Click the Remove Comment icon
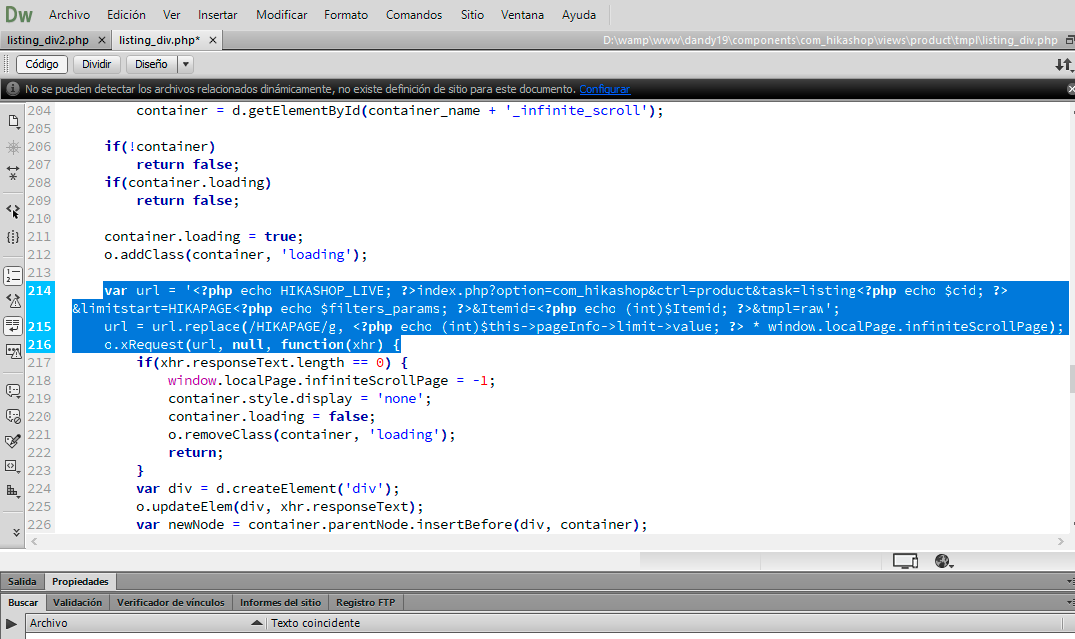1075x639 pixels. click(13, 415)
